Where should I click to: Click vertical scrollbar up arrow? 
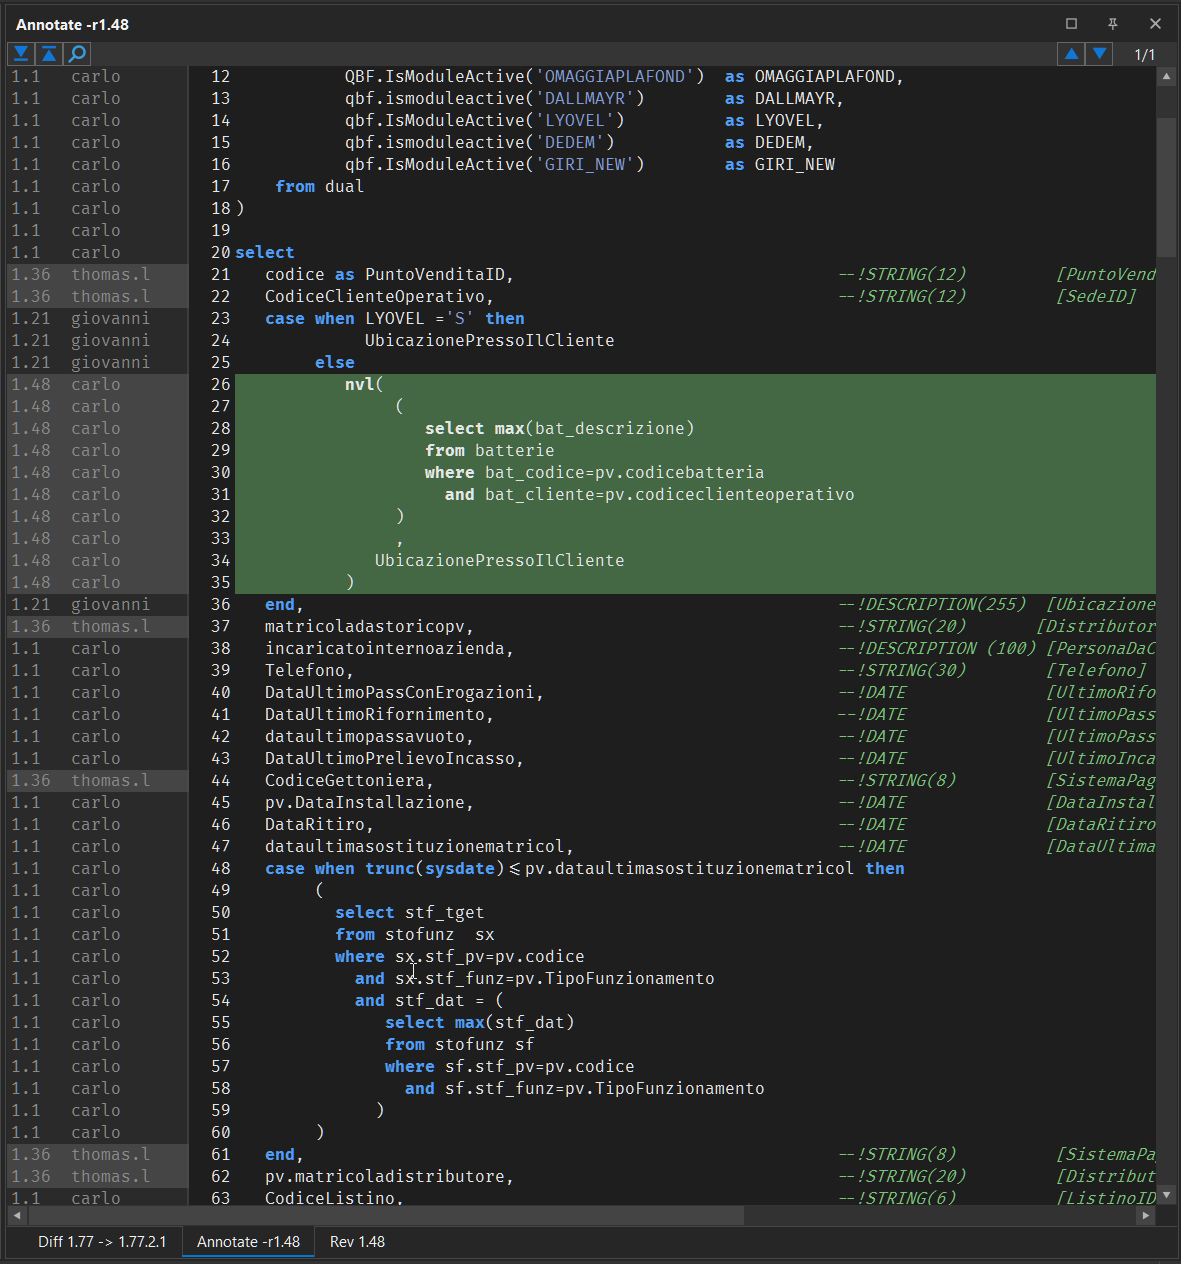click(x=1166, y=77)
